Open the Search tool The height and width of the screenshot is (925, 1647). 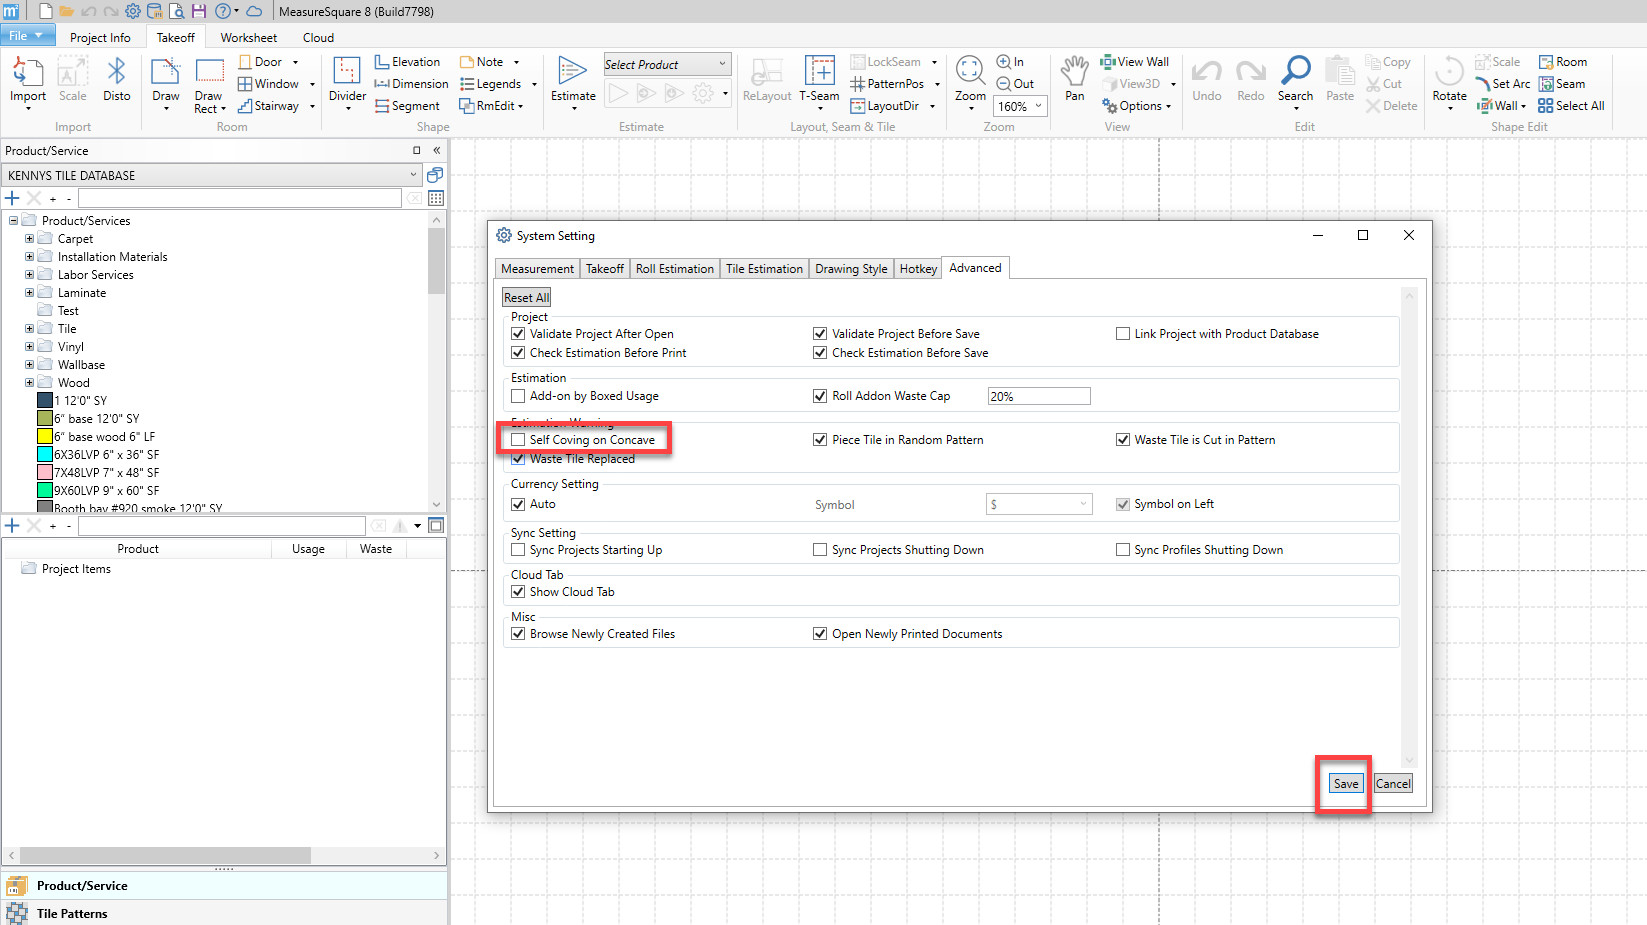1295,80
